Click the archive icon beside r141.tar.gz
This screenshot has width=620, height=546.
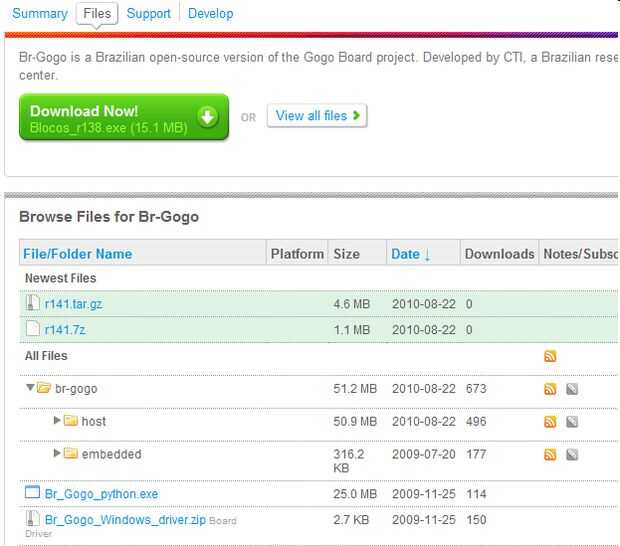pos(32,303)
